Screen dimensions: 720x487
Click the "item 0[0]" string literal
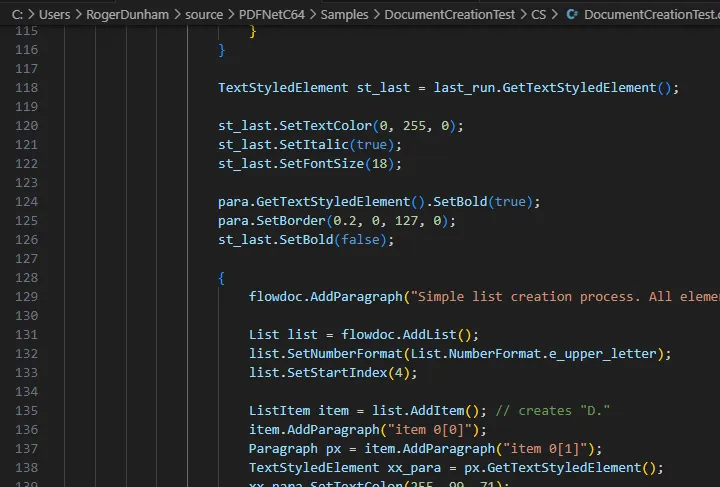pos(429,430)
